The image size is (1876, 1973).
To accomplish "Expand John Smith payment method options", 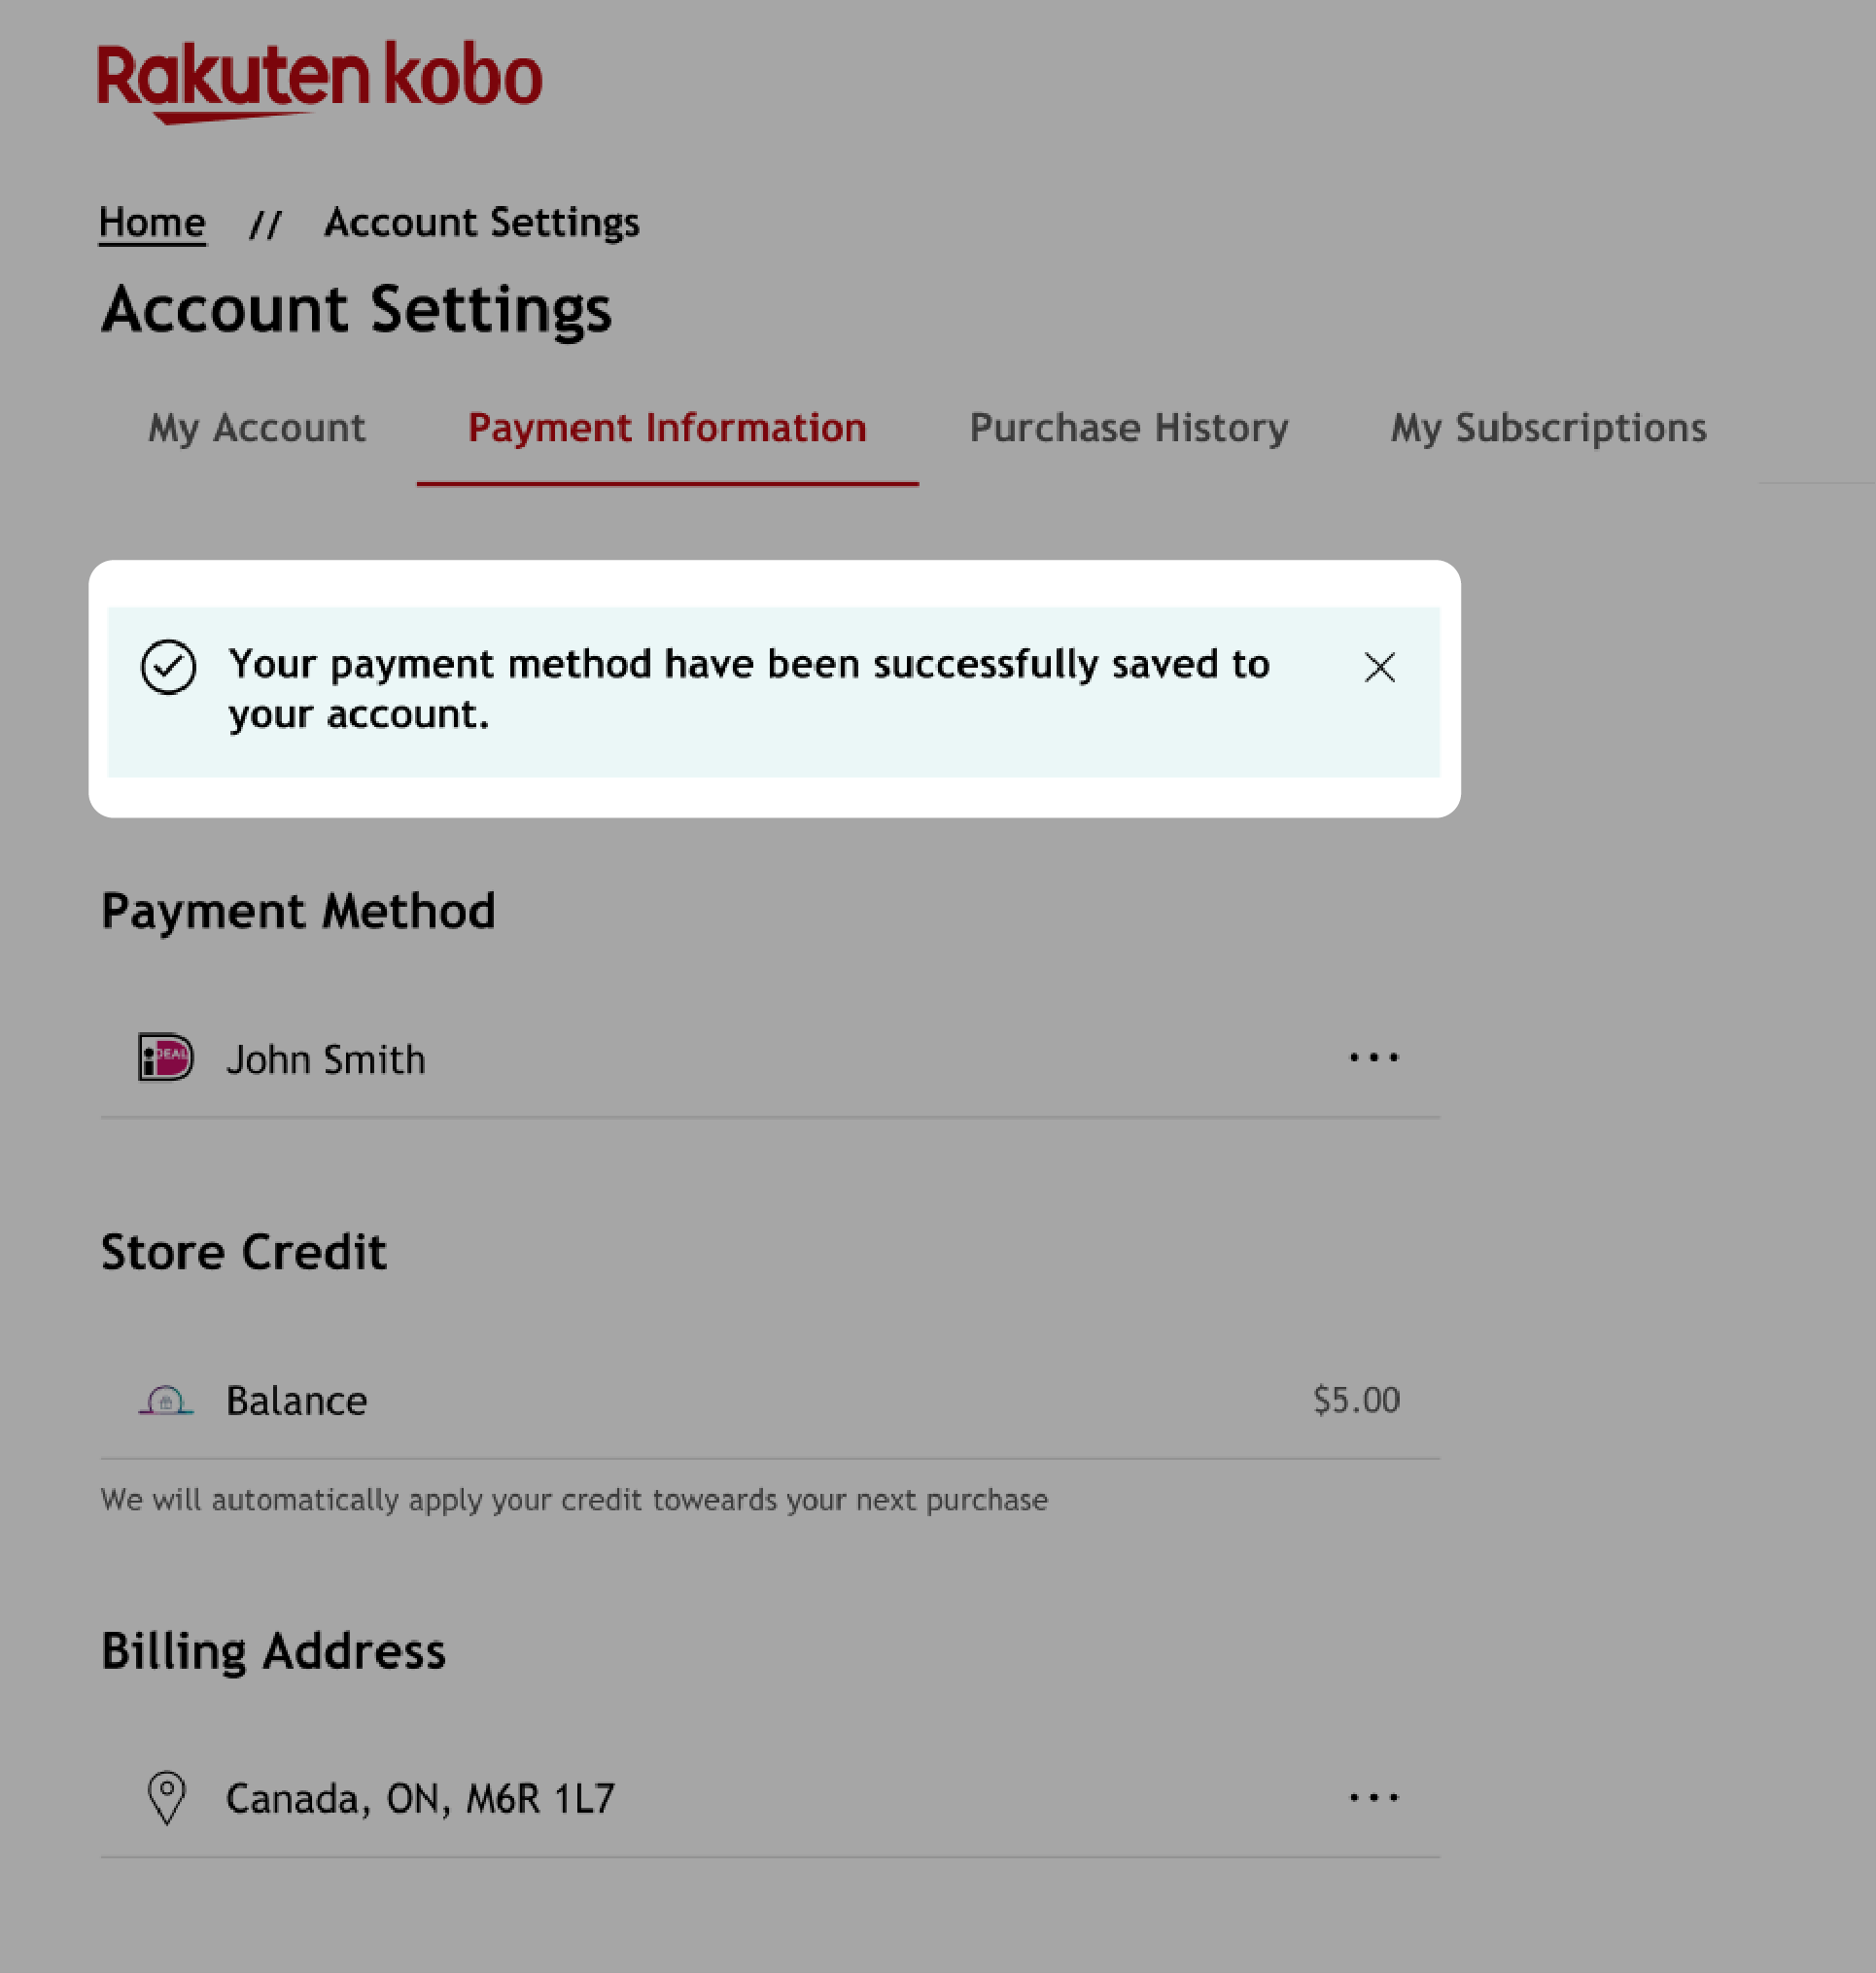I will [1374, 1057].
